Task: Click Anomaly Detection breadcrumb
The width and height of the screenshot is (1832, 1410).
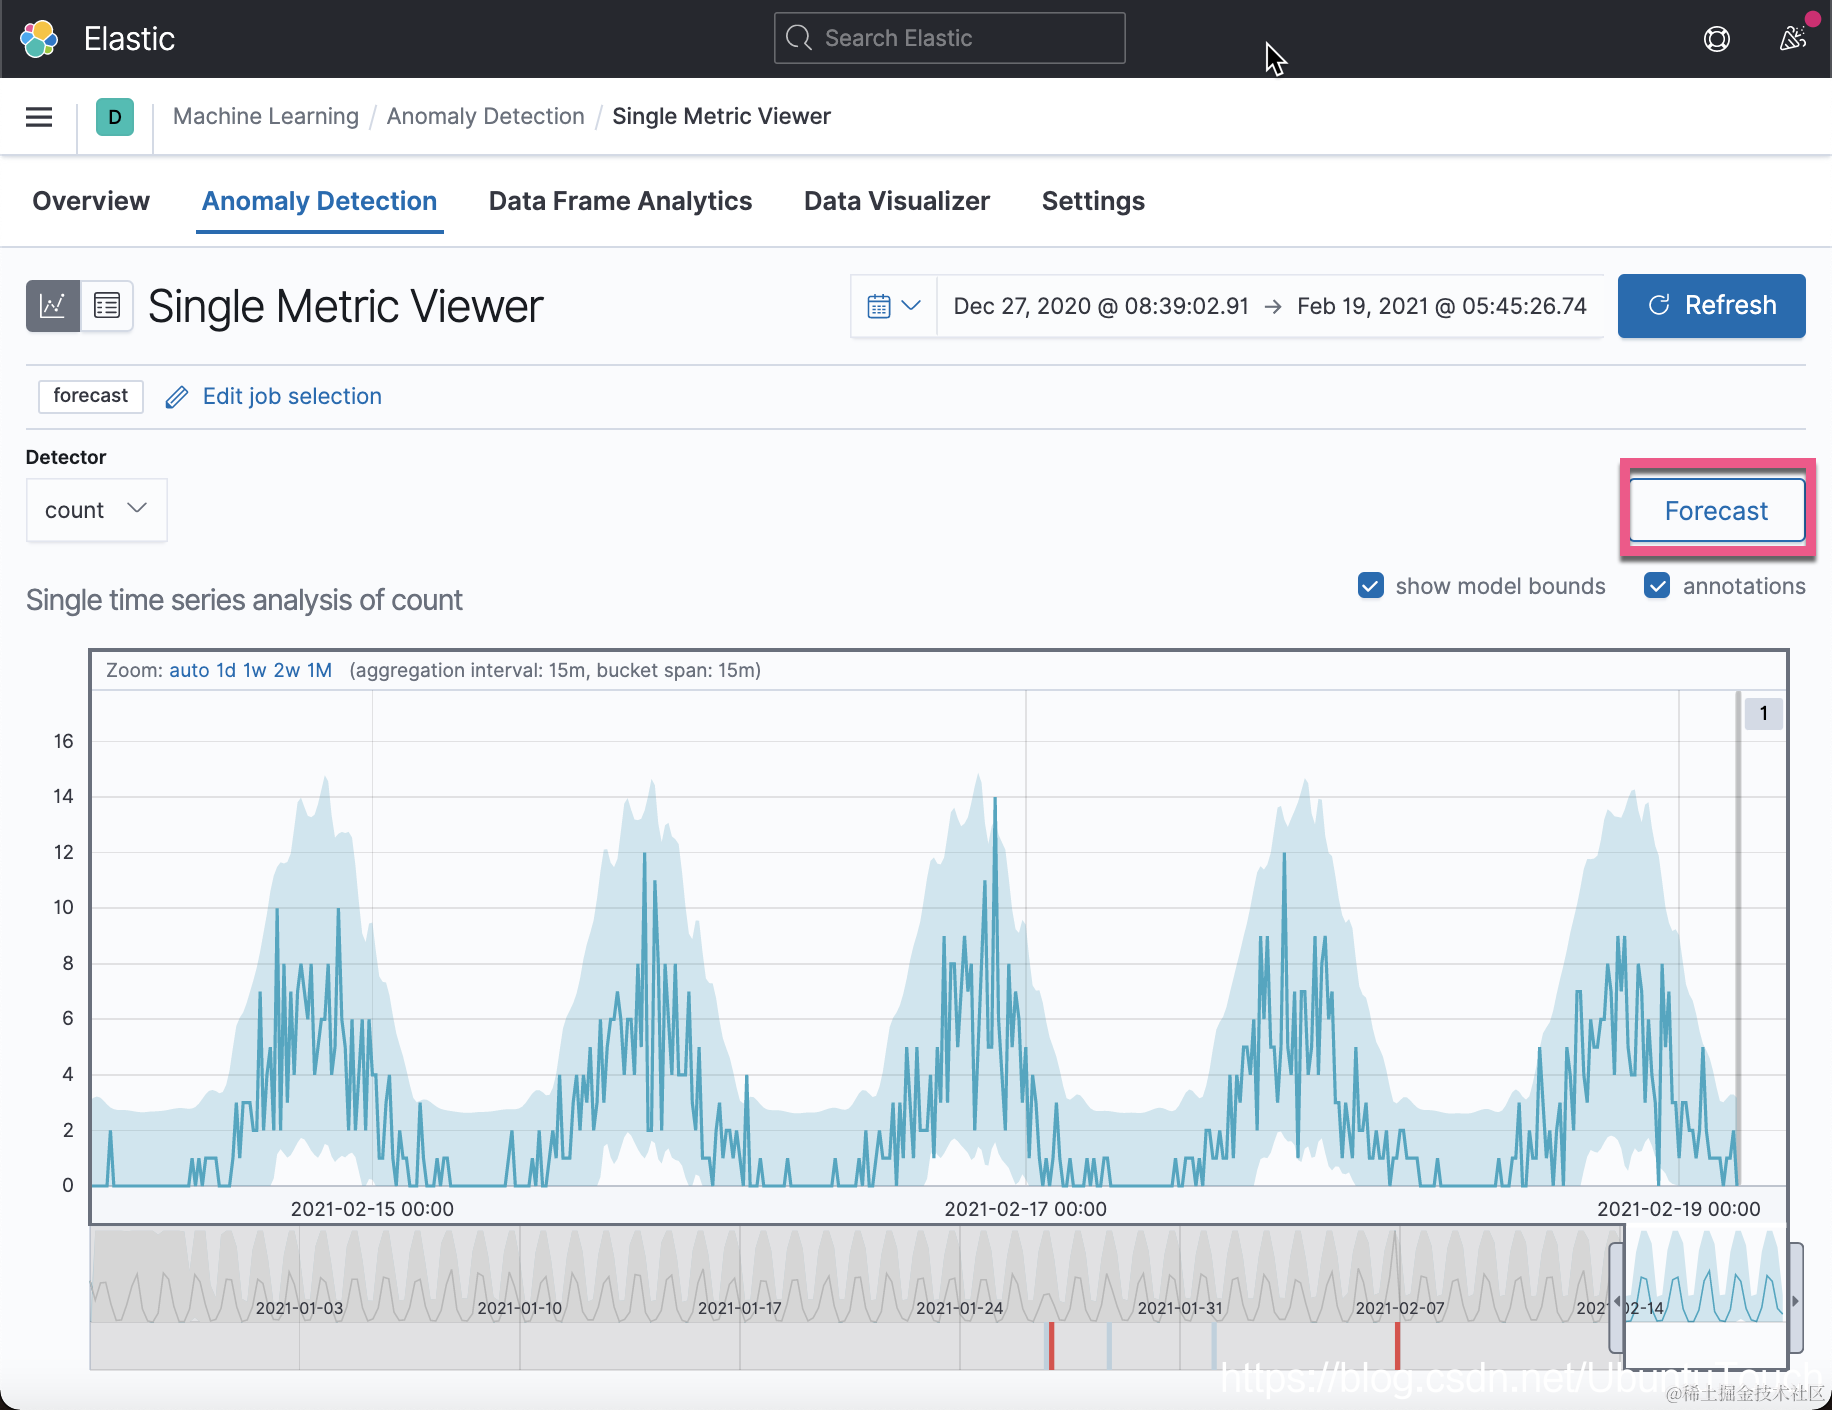Action: pos(486,117)
